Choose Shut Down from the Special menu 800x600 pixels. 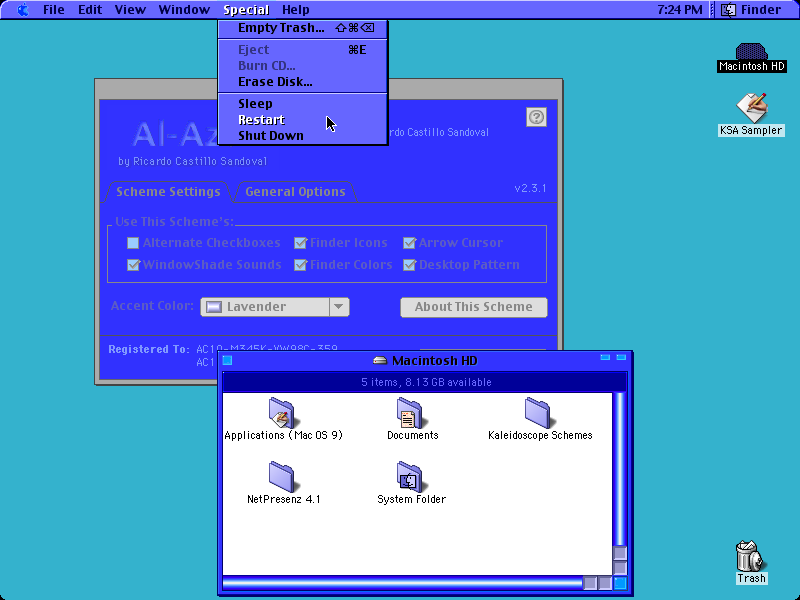[303, 136]
